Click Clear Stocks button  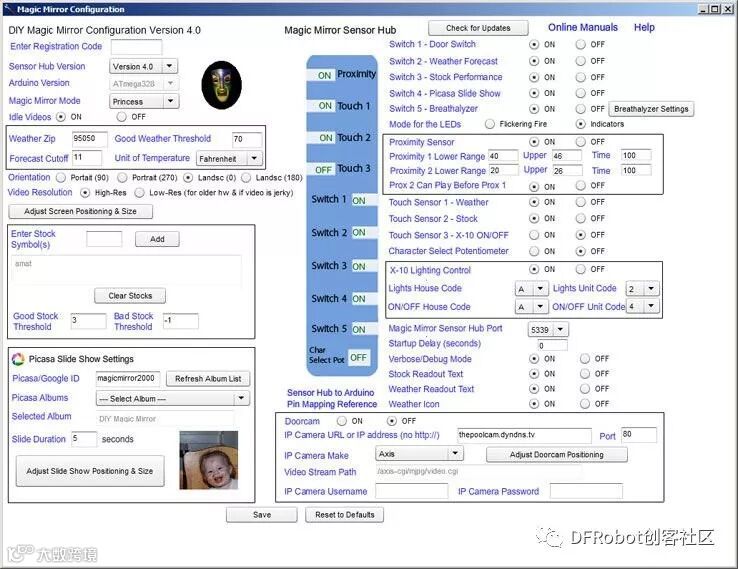coord(130,296)
